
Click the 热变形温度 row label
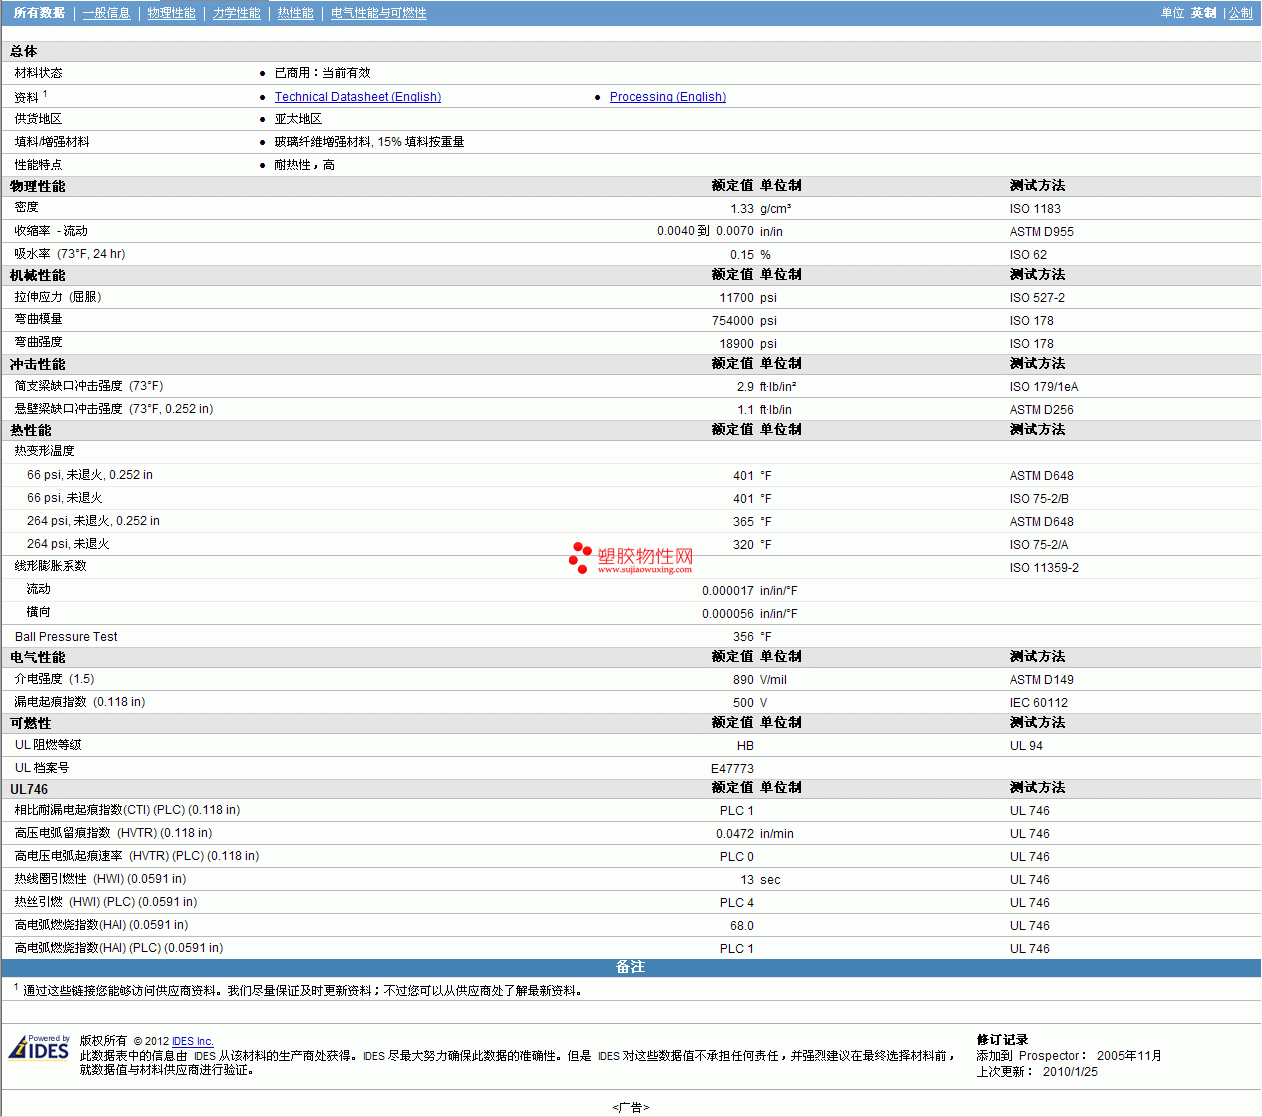pyautogui.click(x=44, y=451)
